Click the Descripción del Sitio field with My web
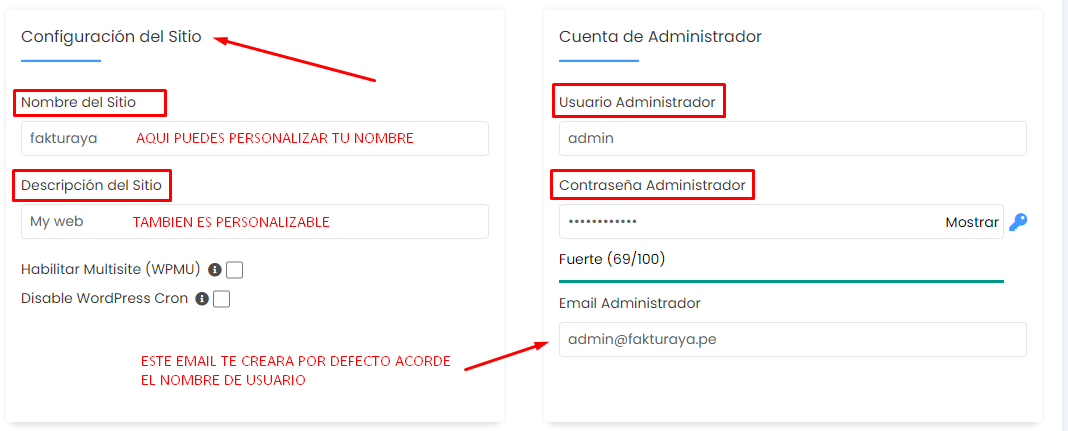 coord(255,221)
